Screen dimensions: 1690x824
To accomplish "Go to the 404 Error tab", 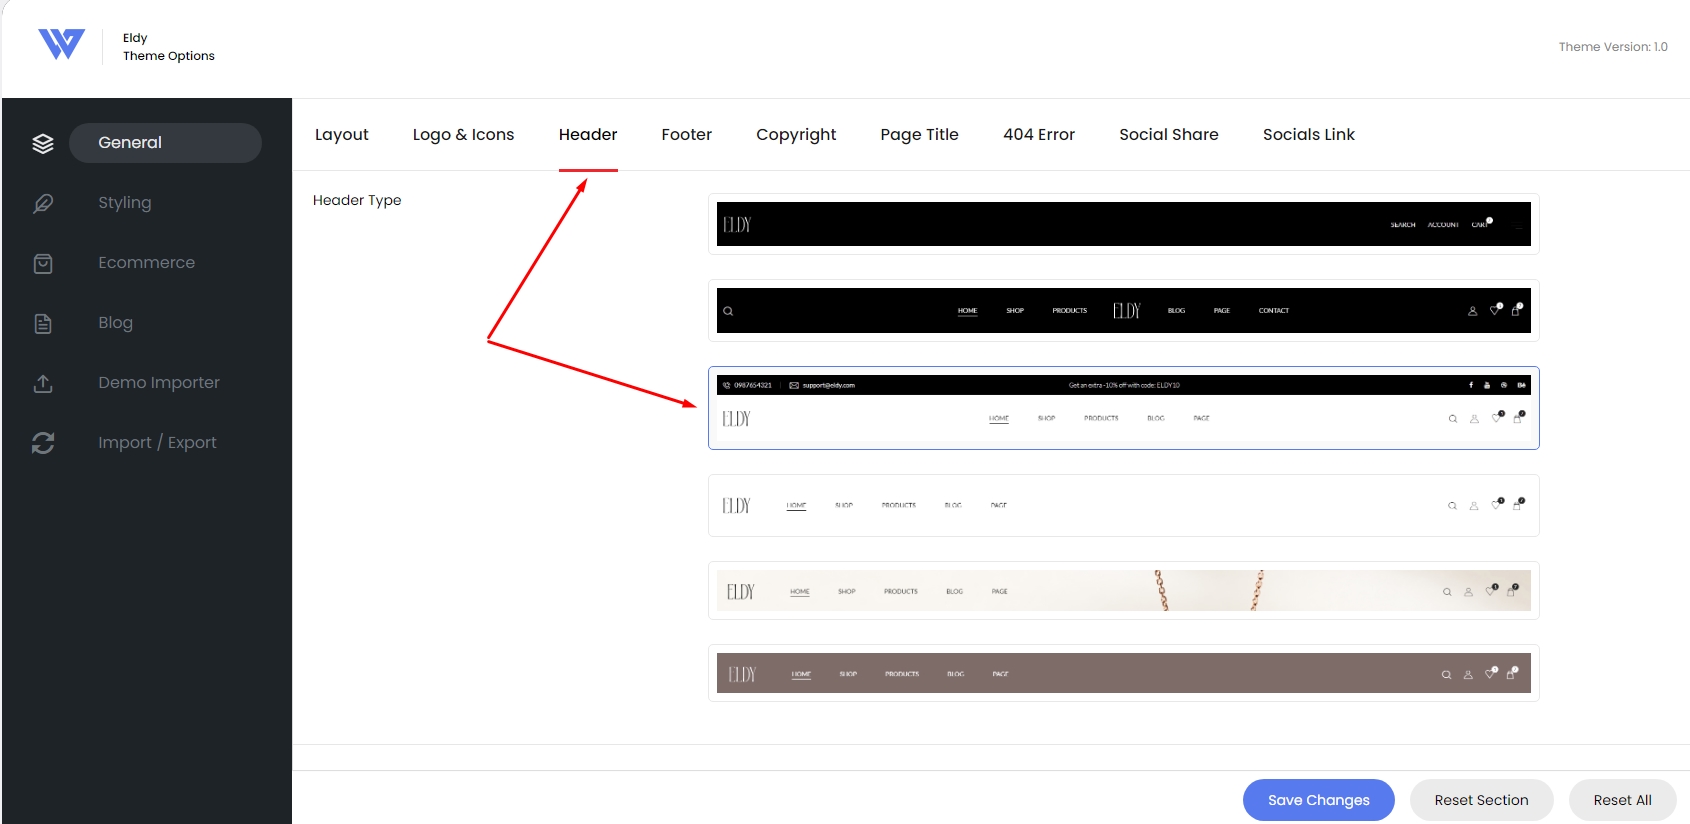I will [1039, 135].
